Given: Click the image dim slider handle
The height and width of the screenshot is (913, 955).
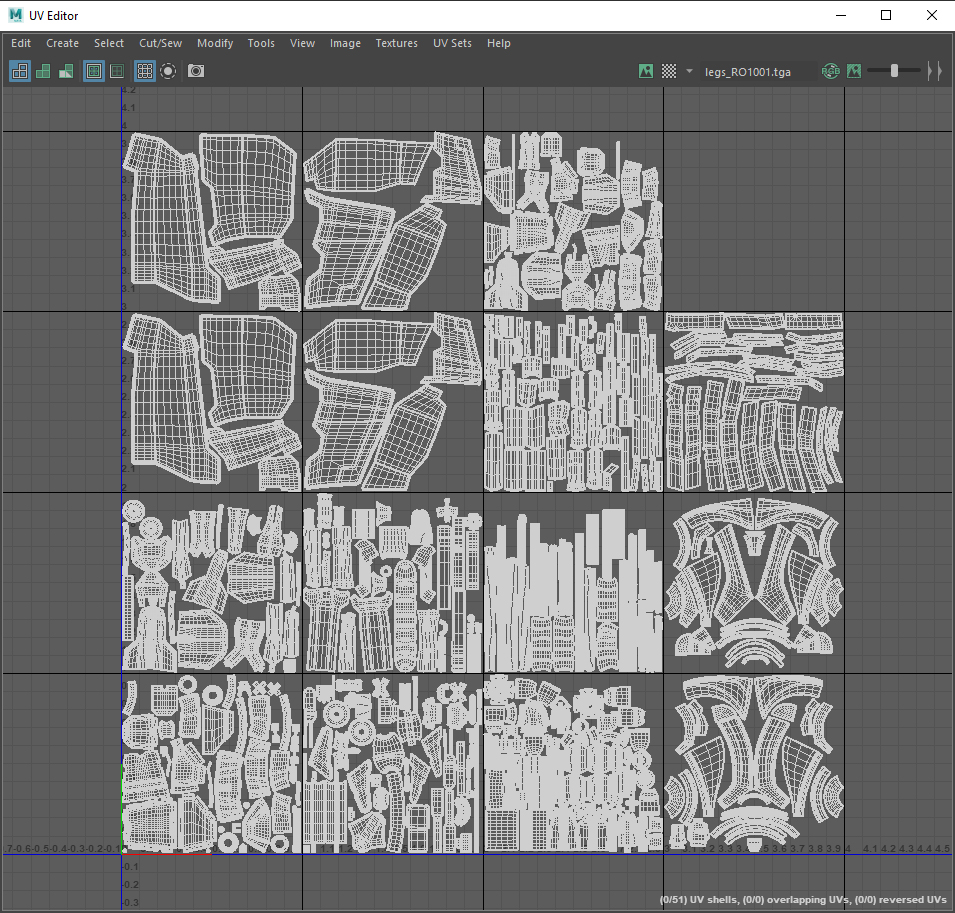Looking at the screenshot, I should point(893,70).
